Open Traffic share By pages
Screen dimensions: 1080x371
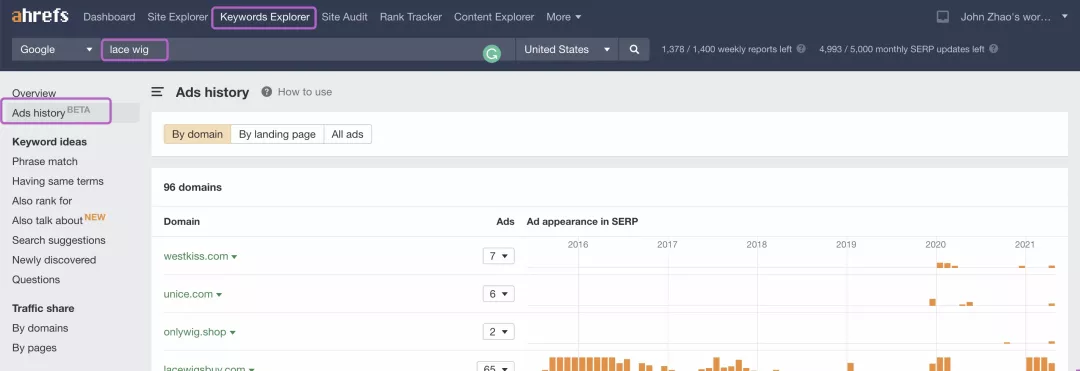34,348
